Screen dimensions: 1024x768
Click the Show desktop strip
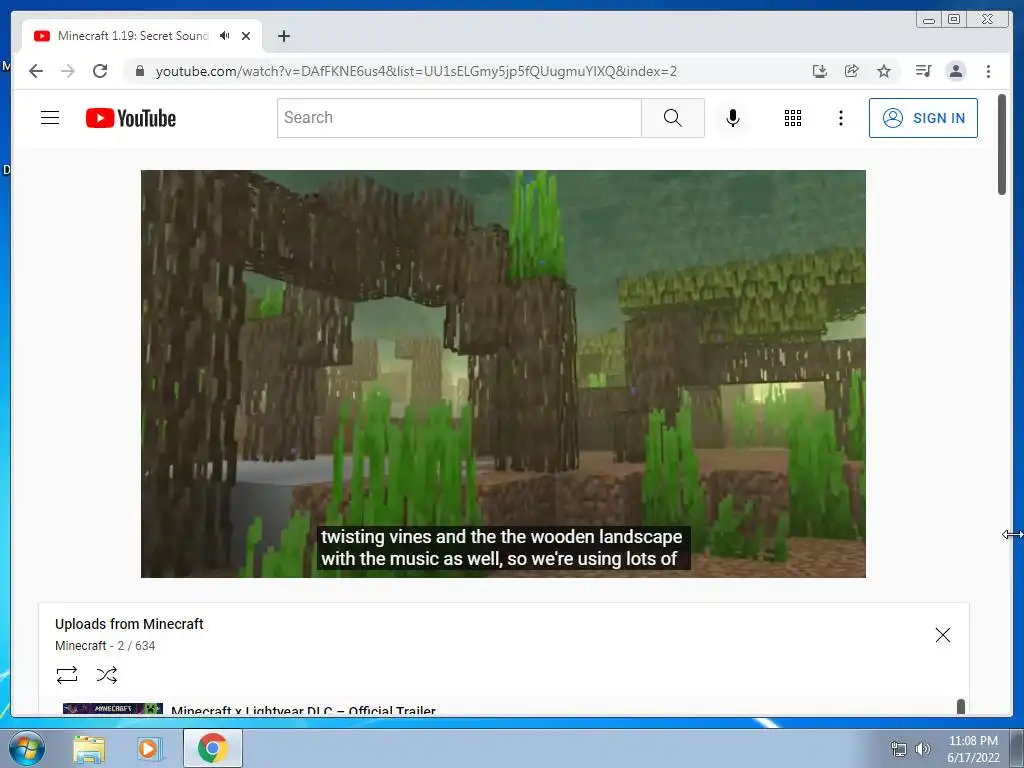tap(1017, 748)
